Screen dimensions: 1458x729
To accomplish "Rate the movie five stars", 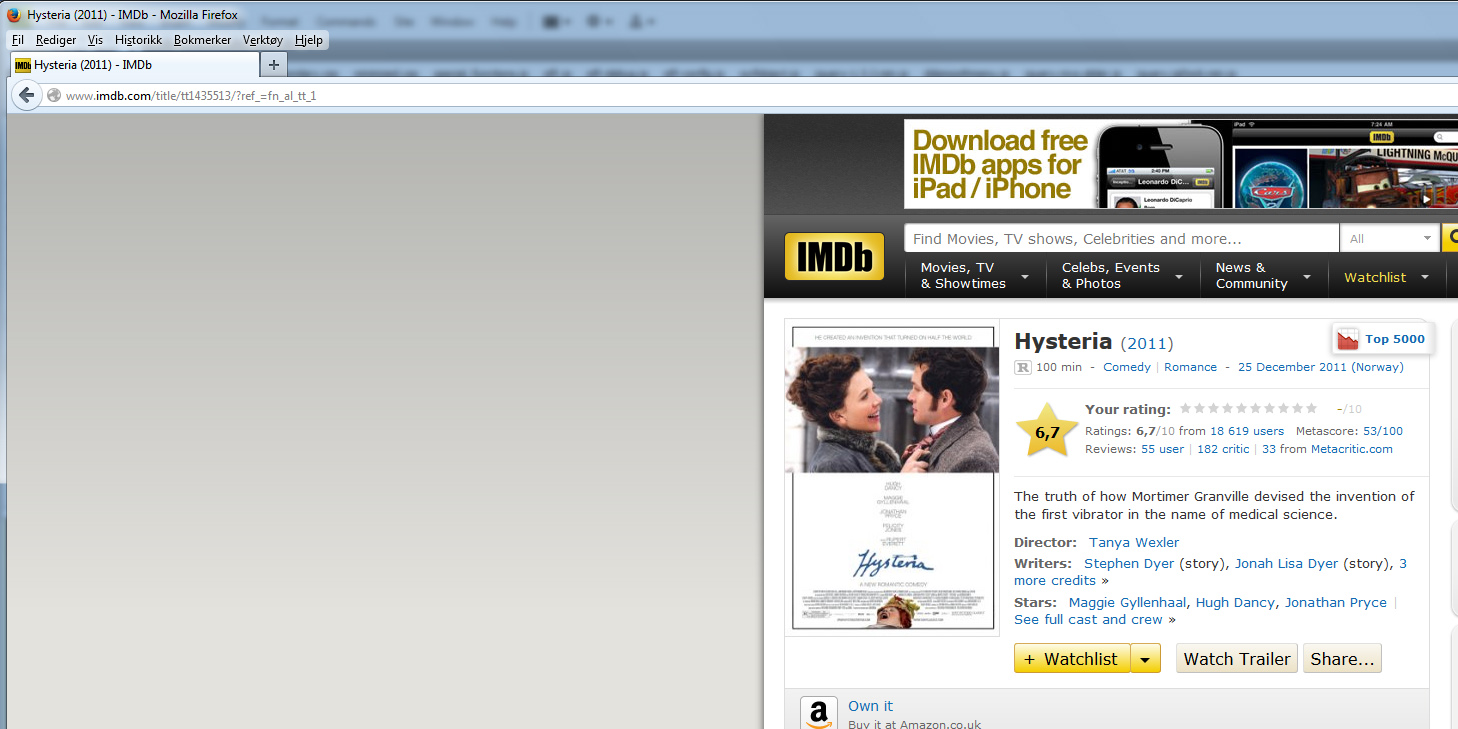I will click(x=1242, y=409).
